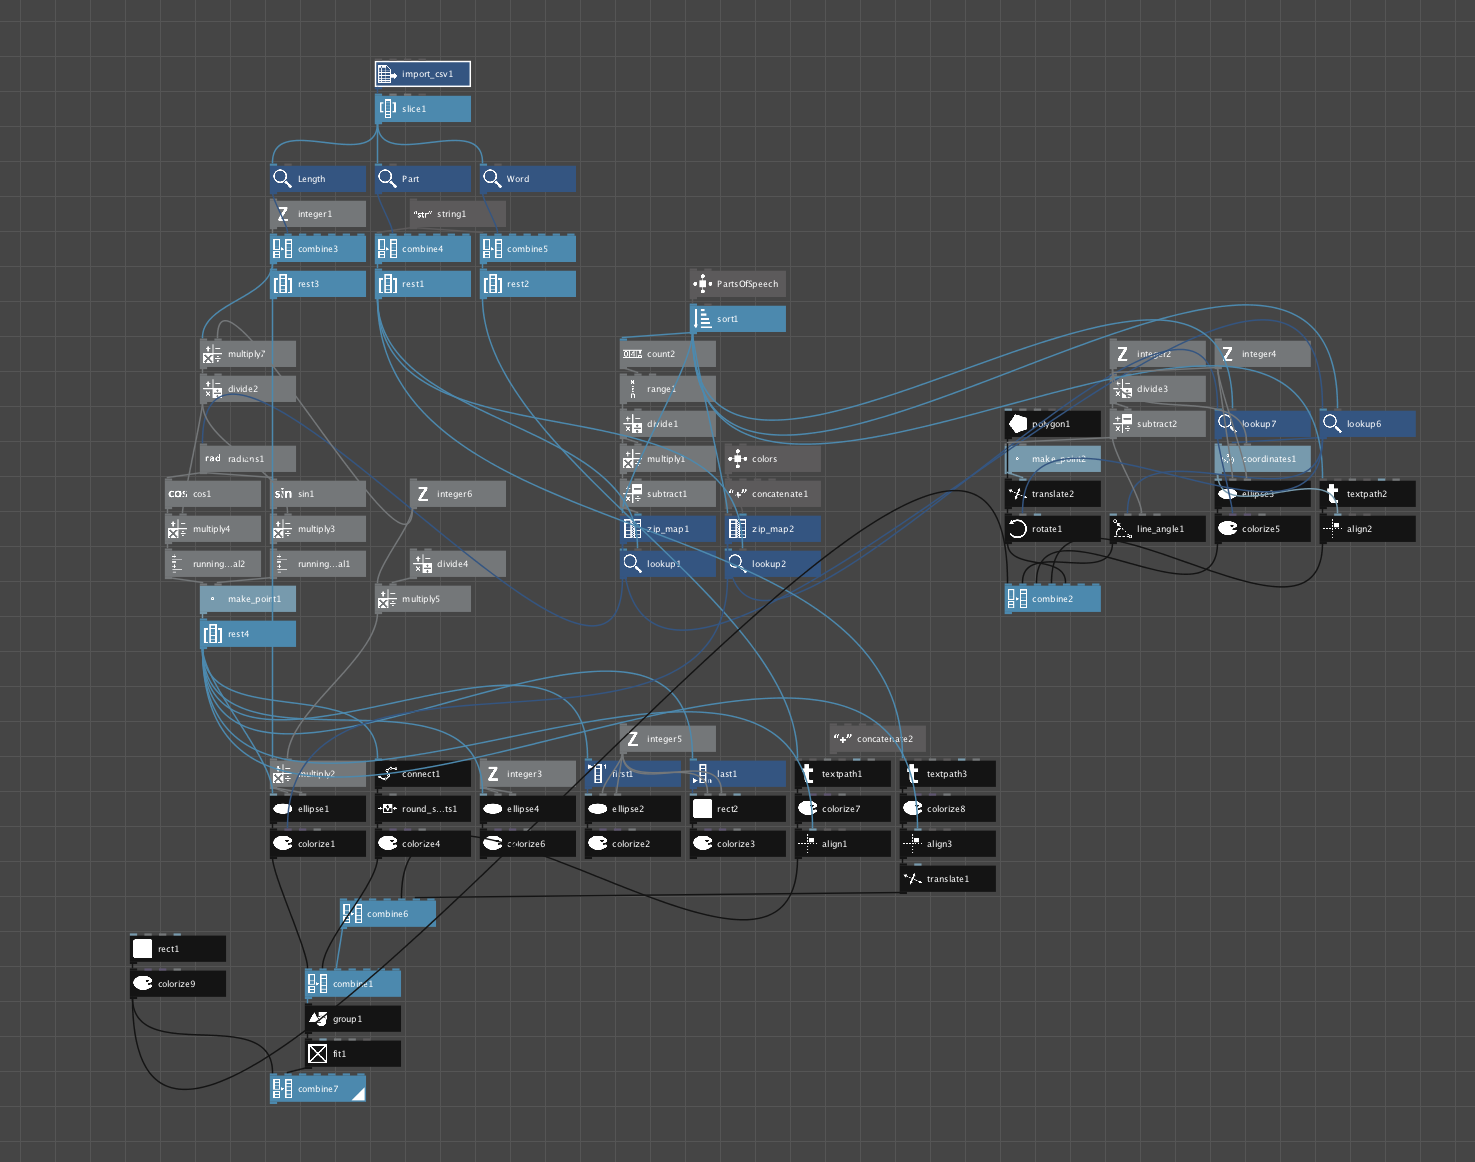Click the string1 node's "str" icon
Viewport: 1475px width, 1162px height.
click(x=422, y=214)
